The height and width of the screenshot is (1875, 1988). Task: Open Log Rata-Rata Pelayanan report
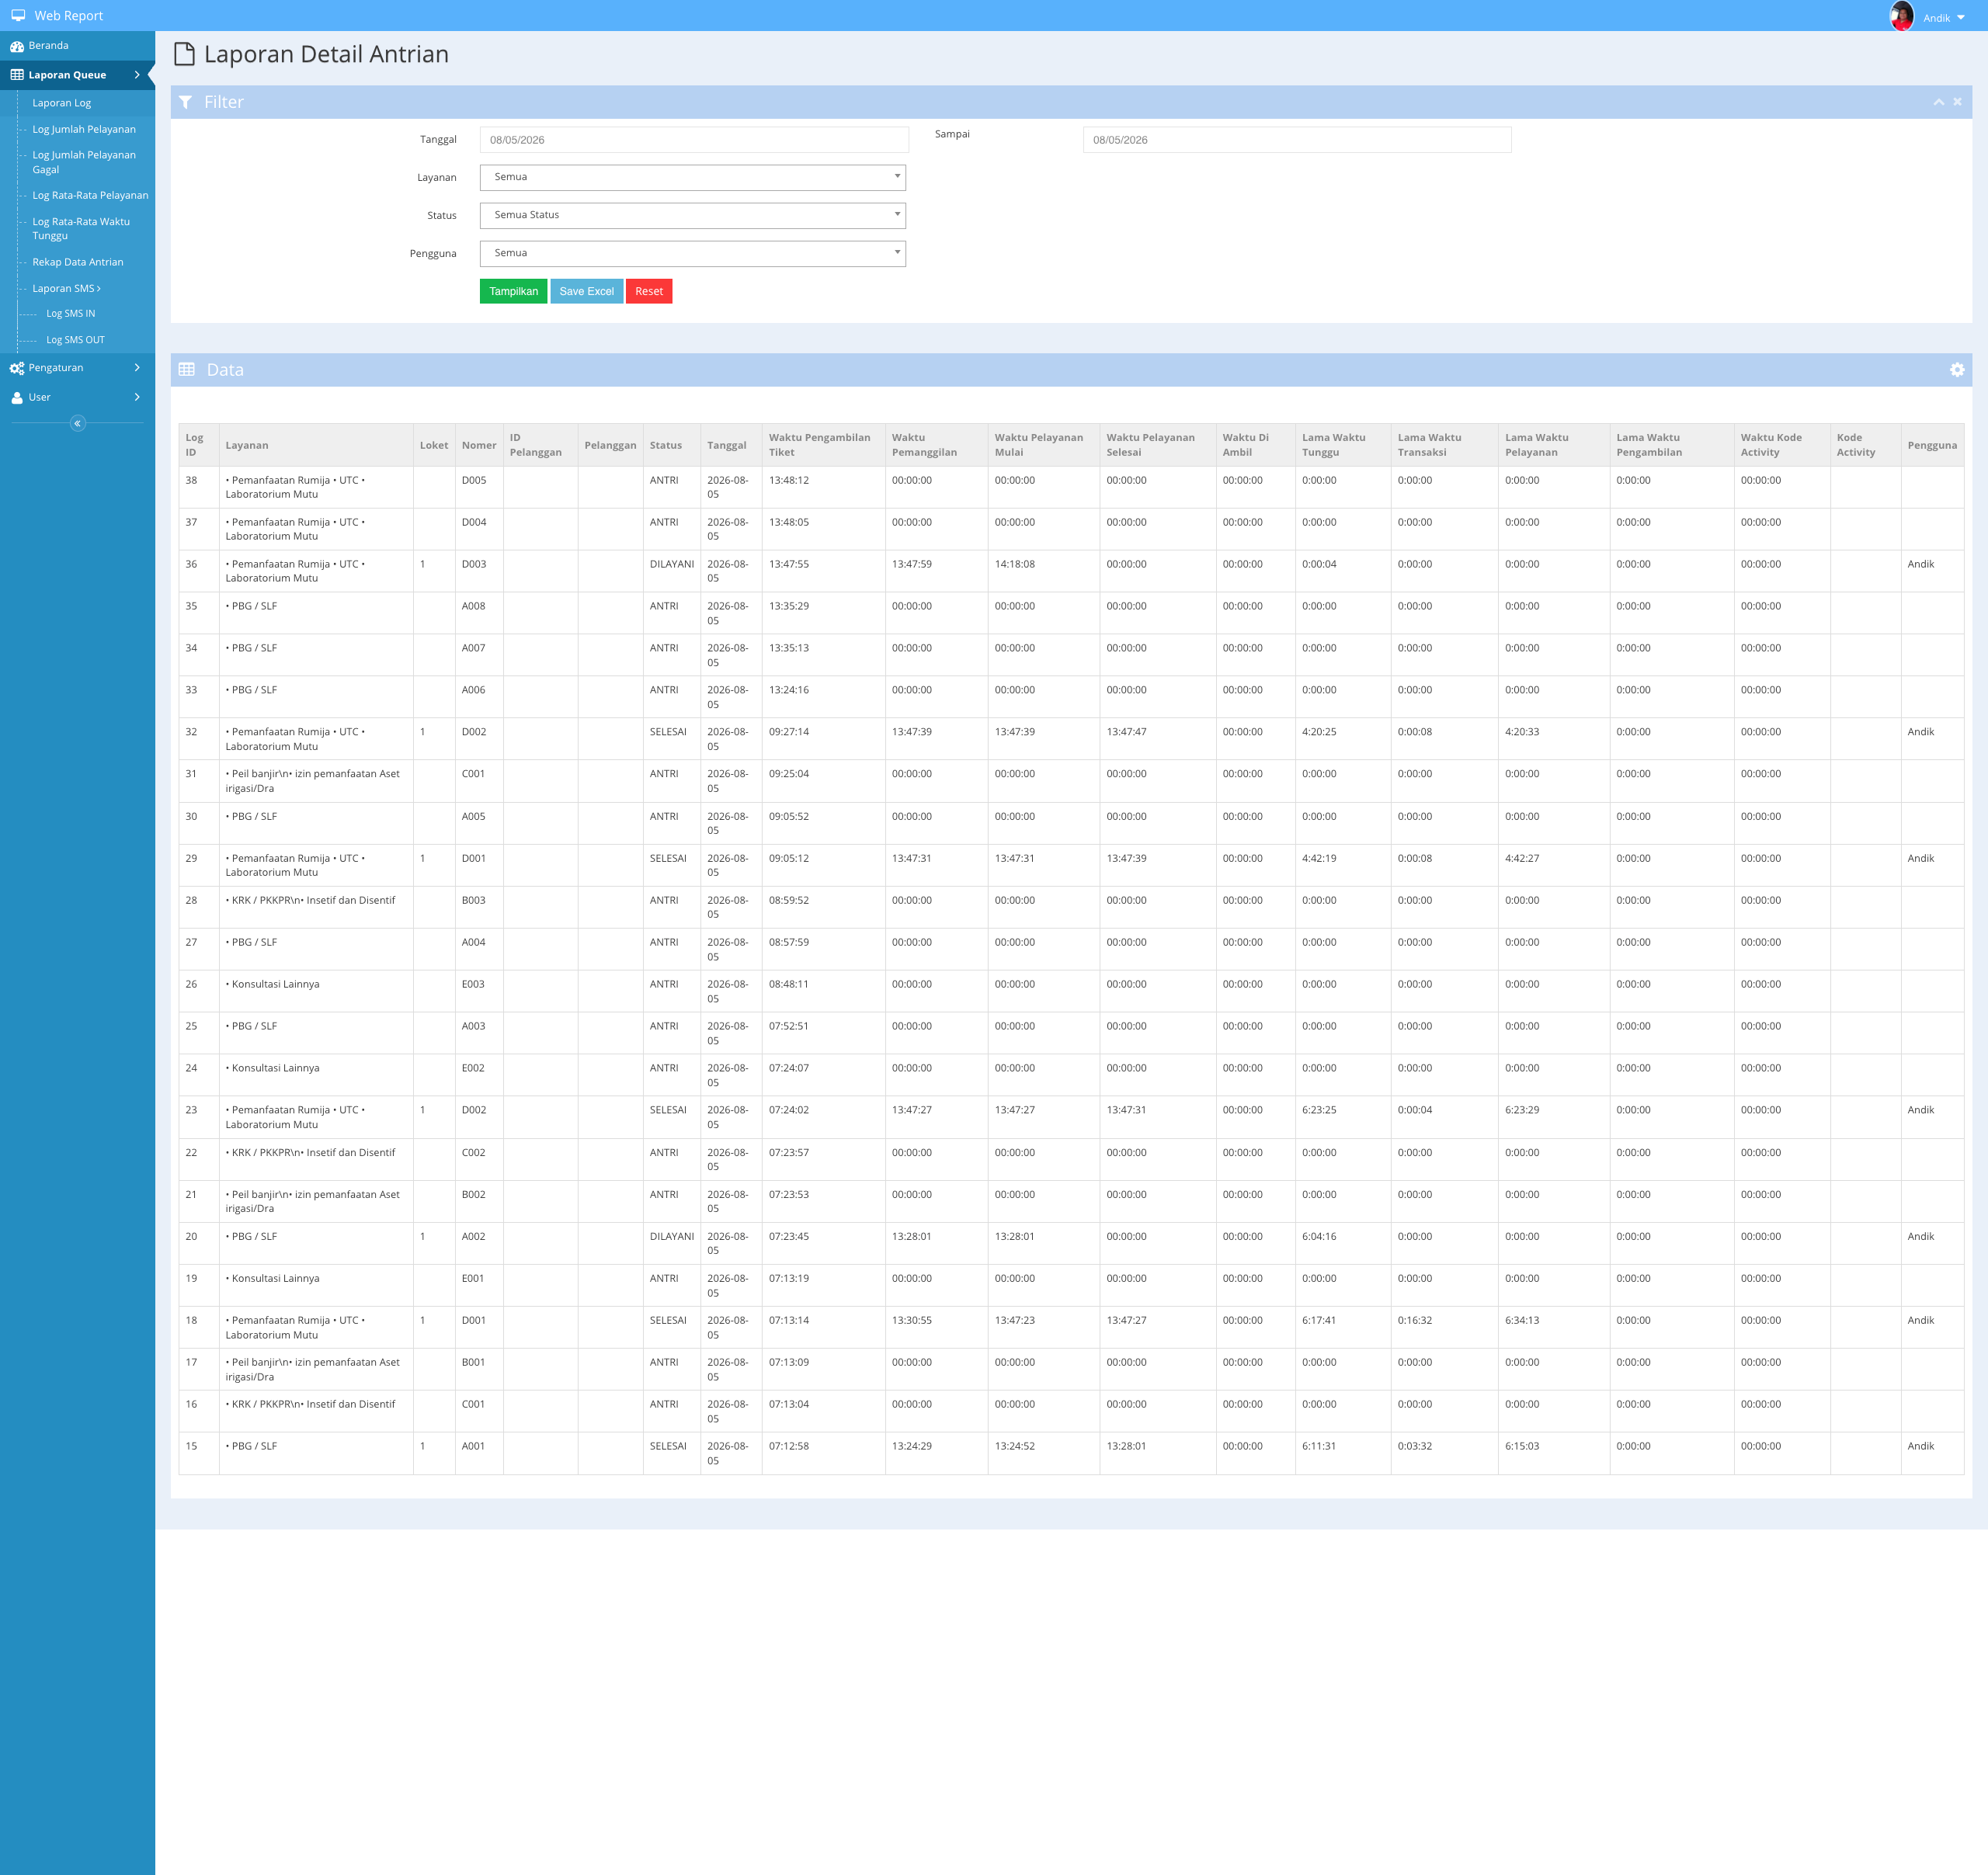(90, 195)
